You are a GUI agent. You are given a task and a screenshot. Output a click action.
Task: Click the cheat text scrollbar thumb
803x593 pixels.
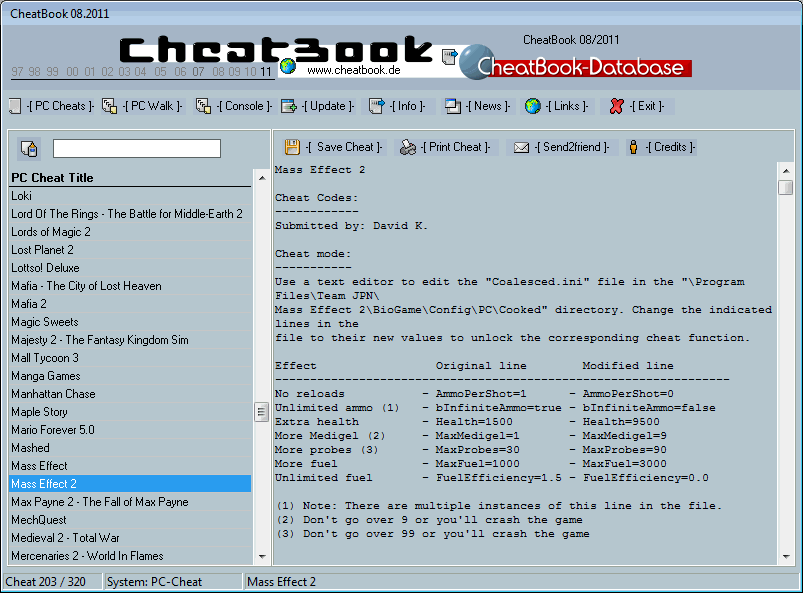[x=786, y=187]
